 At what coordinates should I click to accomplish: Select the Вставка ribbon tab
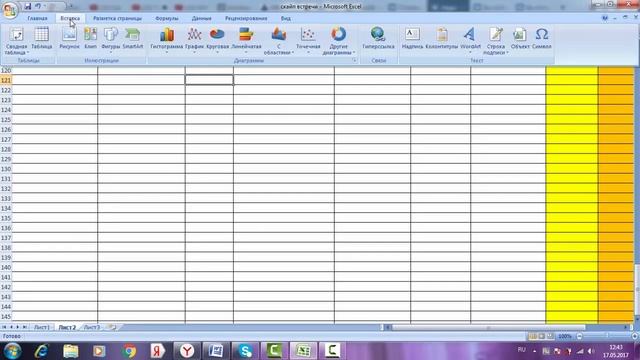point(70,18)
